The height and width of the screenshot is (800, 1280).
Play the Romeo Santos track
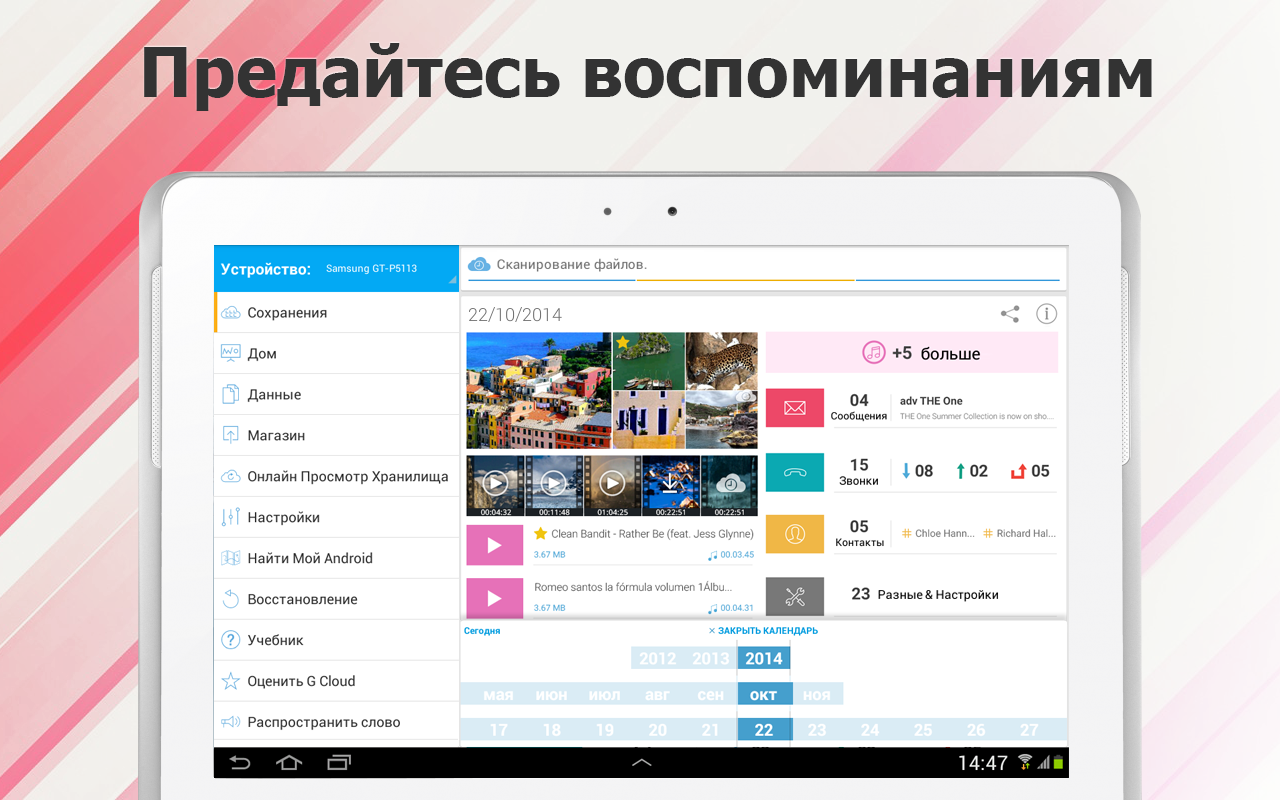point(494,598)
